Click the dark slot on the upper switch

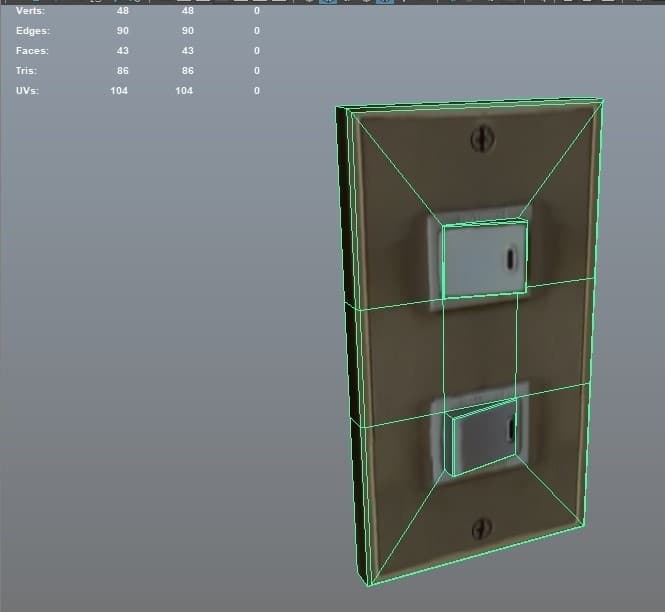pos(513,258)
